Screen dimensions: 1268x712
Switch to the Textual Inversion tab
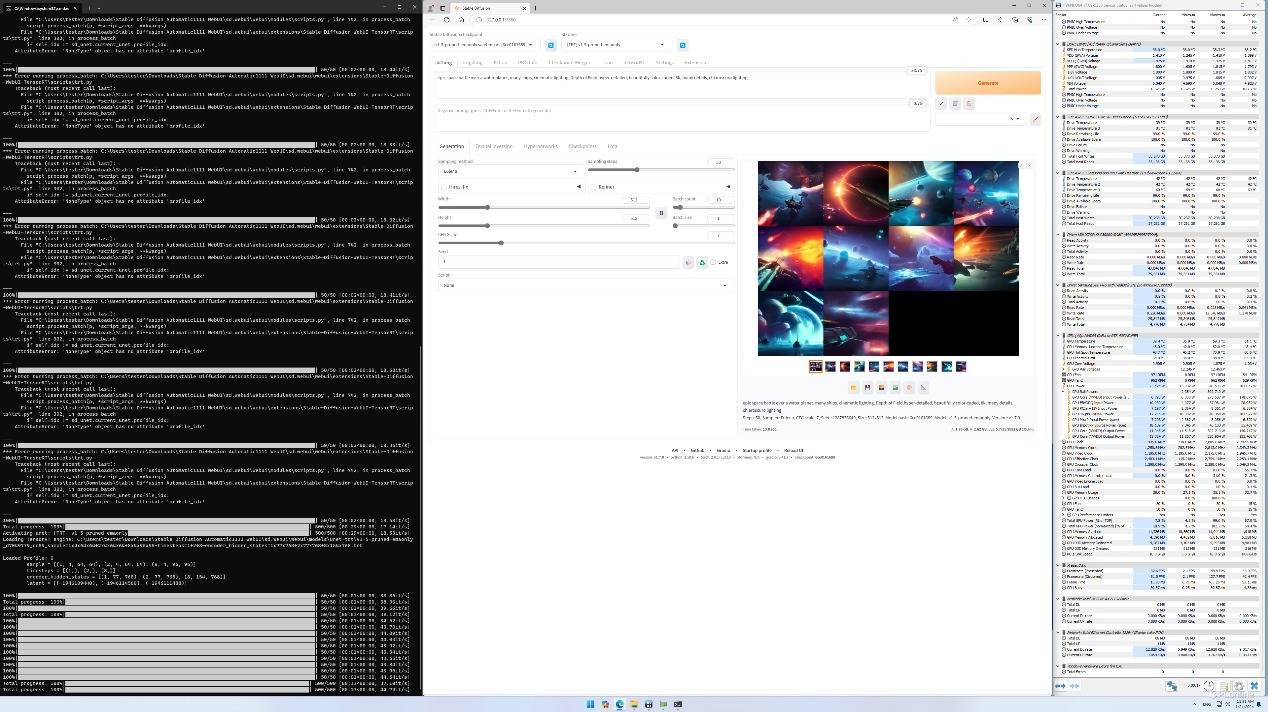[493, 146]
